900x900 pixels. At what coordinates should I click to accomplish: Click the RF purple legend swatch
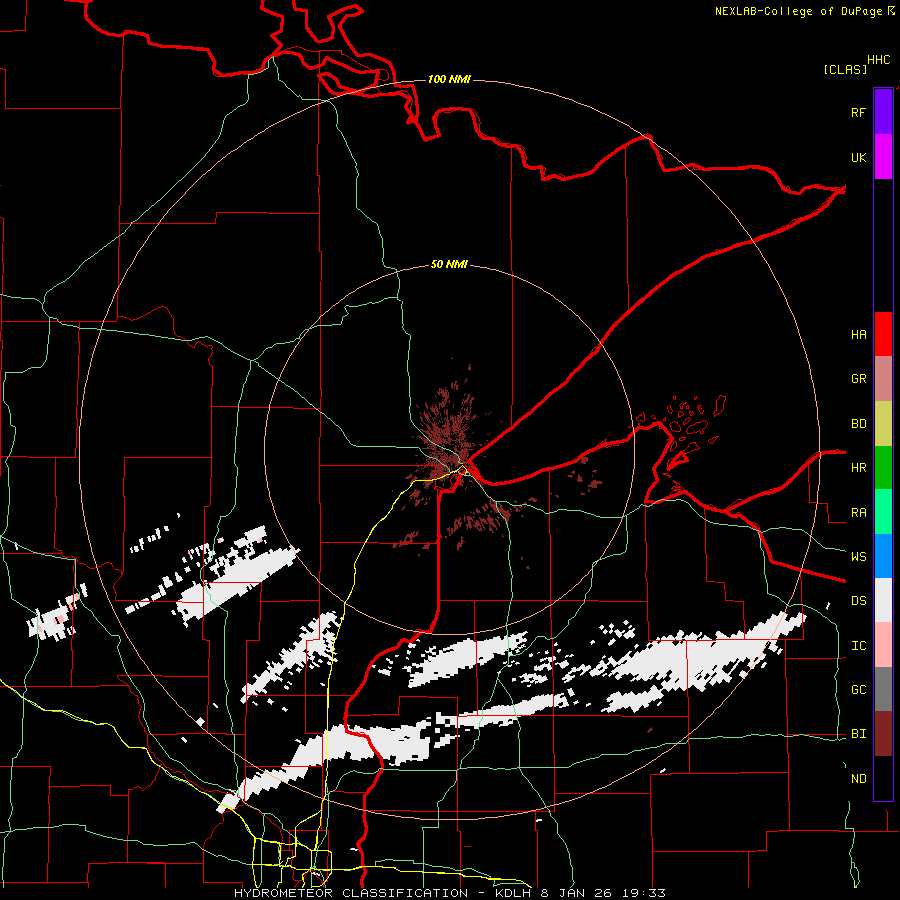(883, 112)
